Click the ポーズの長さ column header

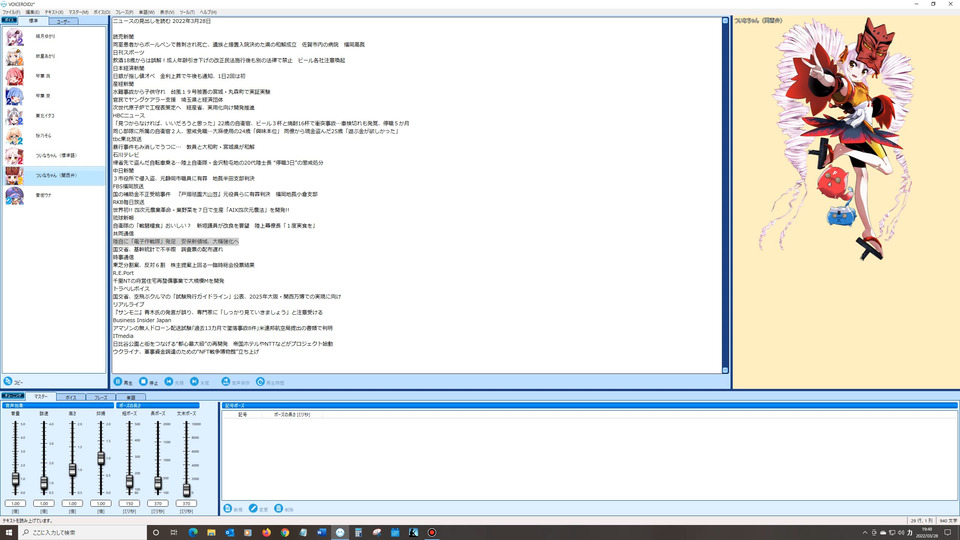(292, 414)
